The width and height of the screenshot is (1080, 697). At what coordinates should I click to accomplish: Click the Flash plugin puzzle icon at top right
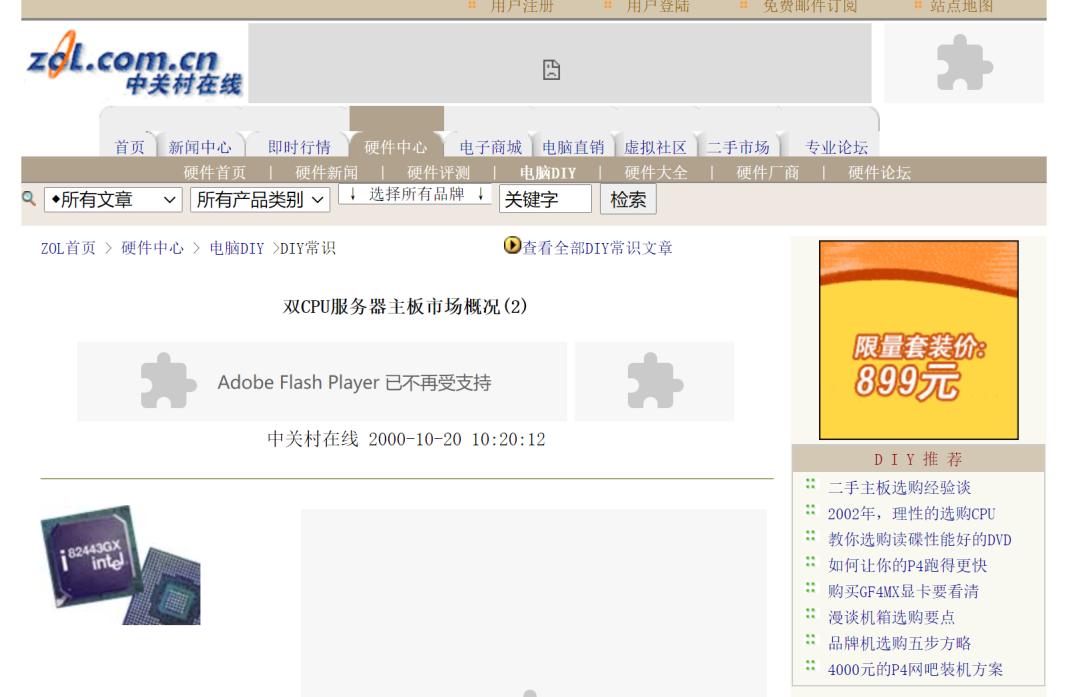964,63
